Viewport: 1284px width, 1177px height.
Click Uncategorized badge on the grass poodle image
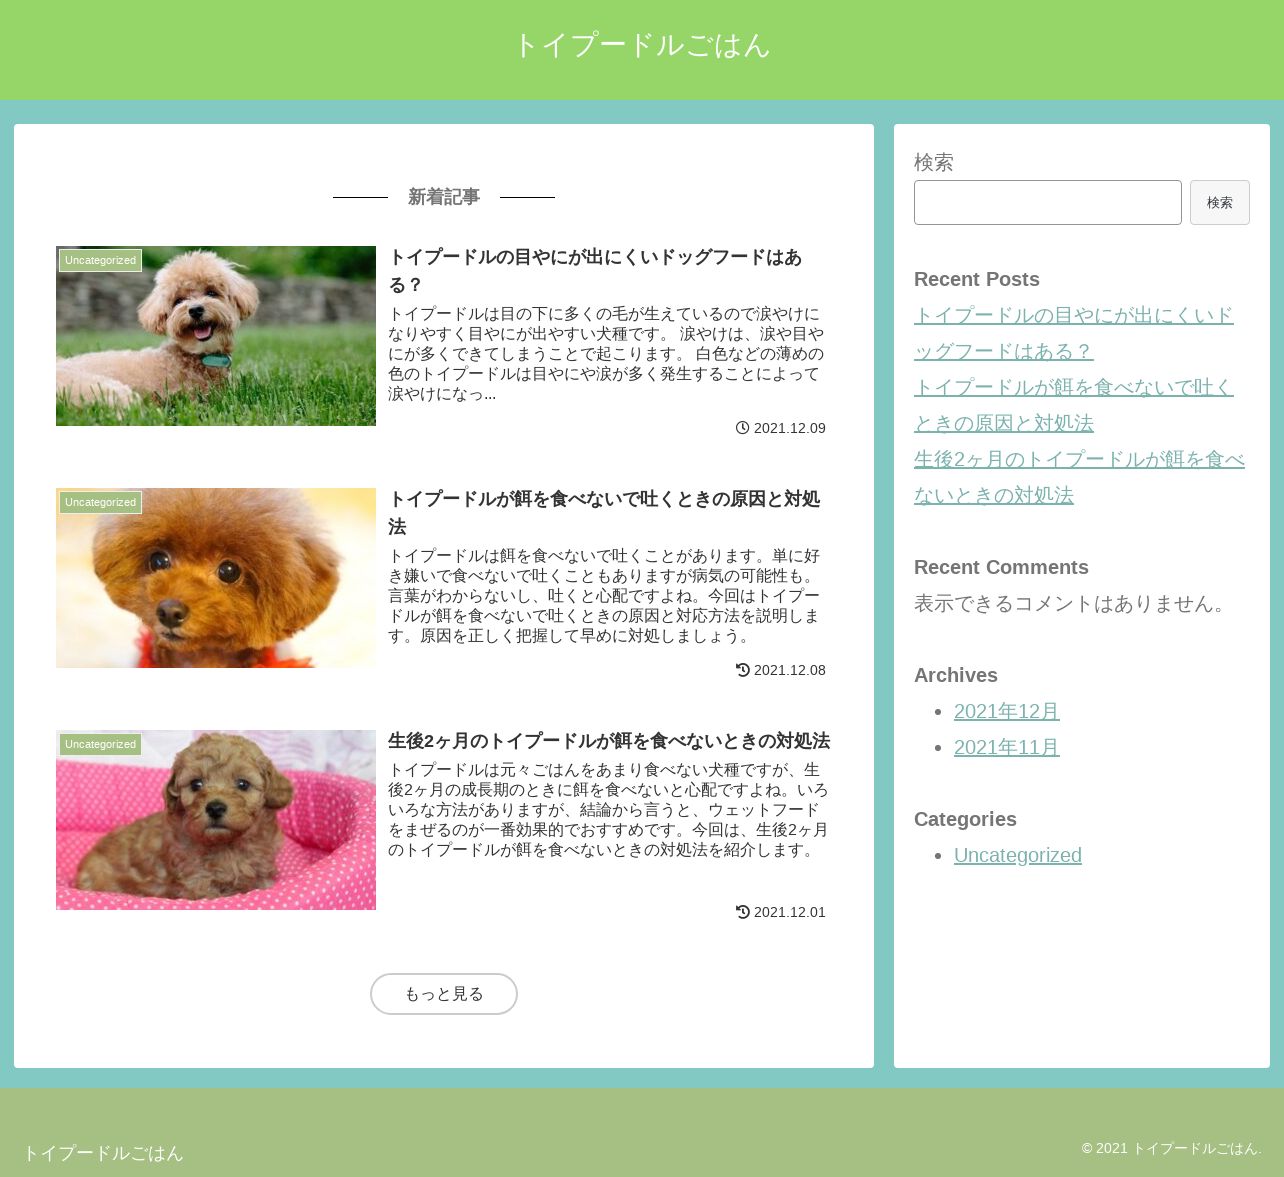pyautogui.click(x=100, y=260)
